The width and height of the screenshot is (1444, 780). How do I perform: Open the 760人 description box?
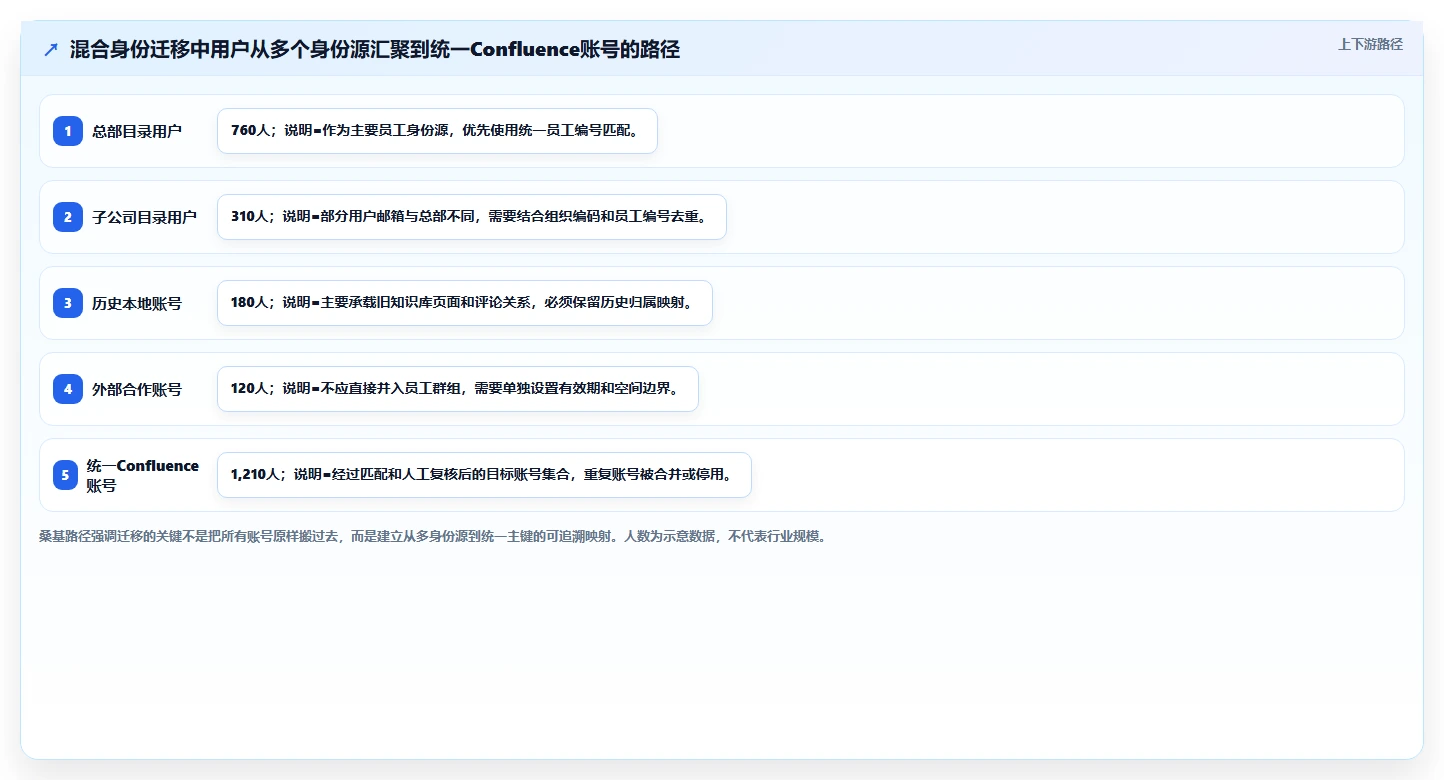tap(437, 131)
